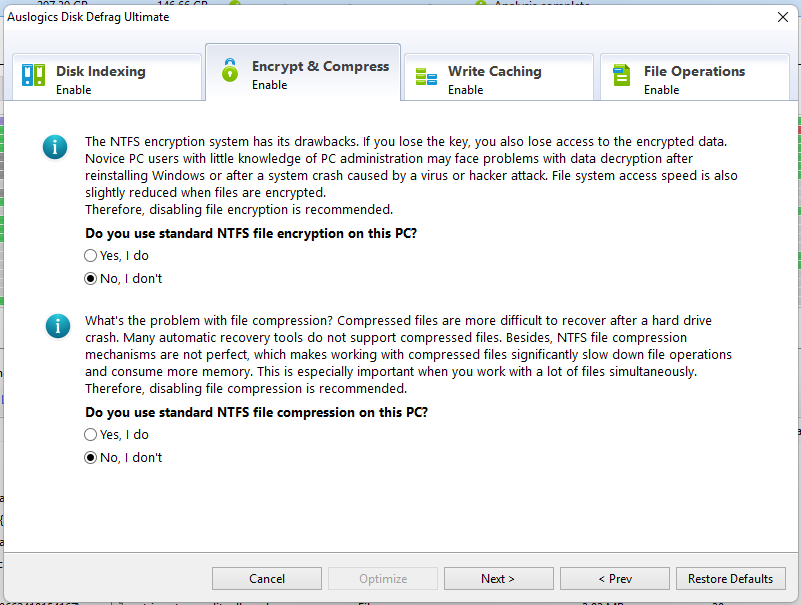
Task: Choose 'Yes, I do' for file compression
Action: [91, 435]
